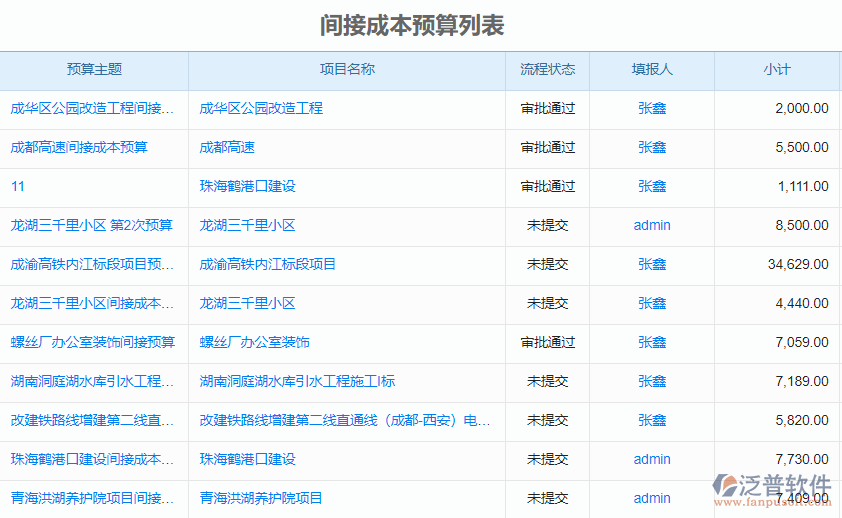The height and width of the screenshot is (518, 842).
Task: Sort by 预算主题 column header
Action: [94, 70]
